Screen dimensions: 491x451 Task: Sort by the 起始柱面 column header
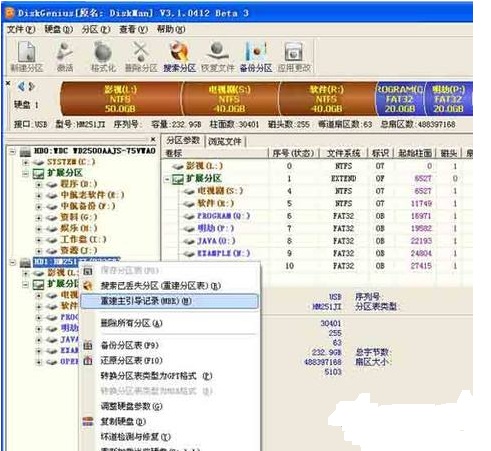point(415,154)
